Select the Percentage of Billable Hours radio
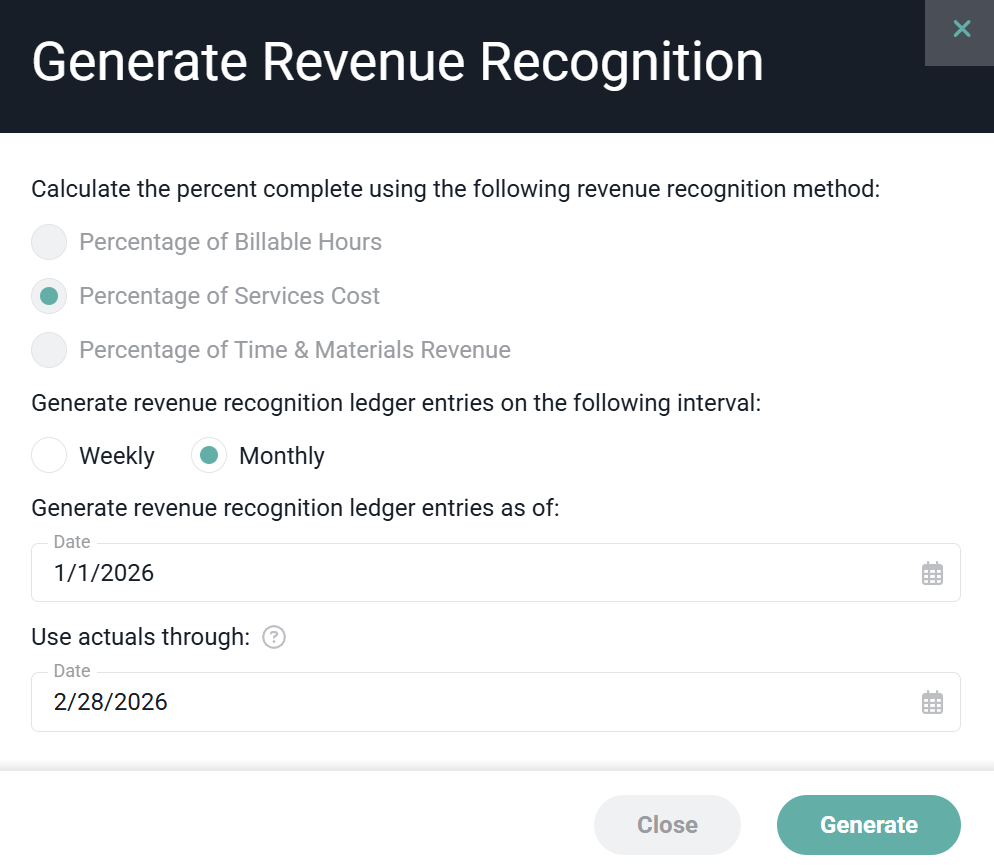994x868 pixels. tap(49, 242)
